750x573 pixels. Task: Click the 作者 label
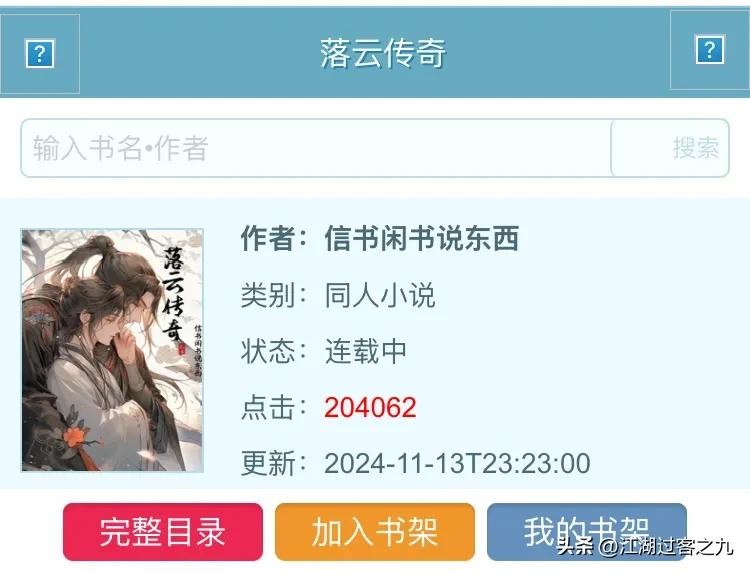click(268, 238)
